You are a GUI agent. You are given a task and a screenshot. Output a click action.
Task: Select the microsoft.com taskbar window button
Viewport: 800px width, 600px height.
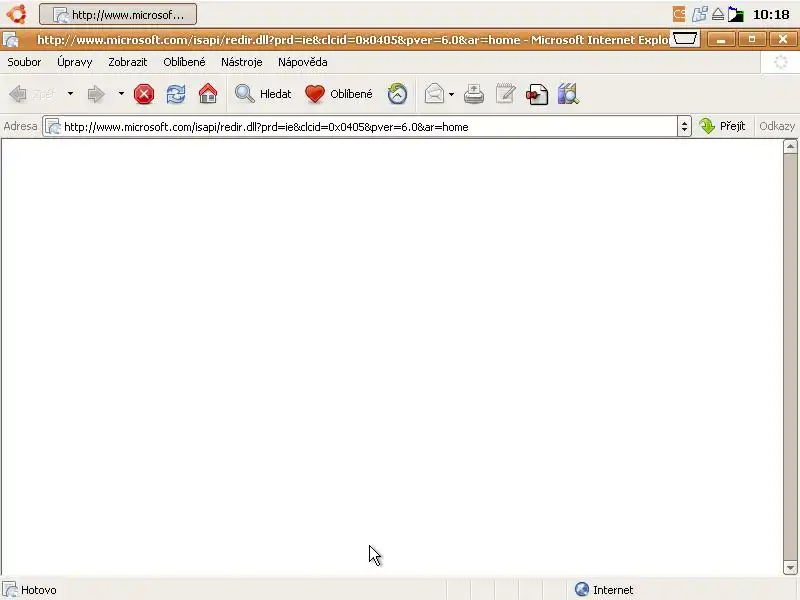pos(118,14)
